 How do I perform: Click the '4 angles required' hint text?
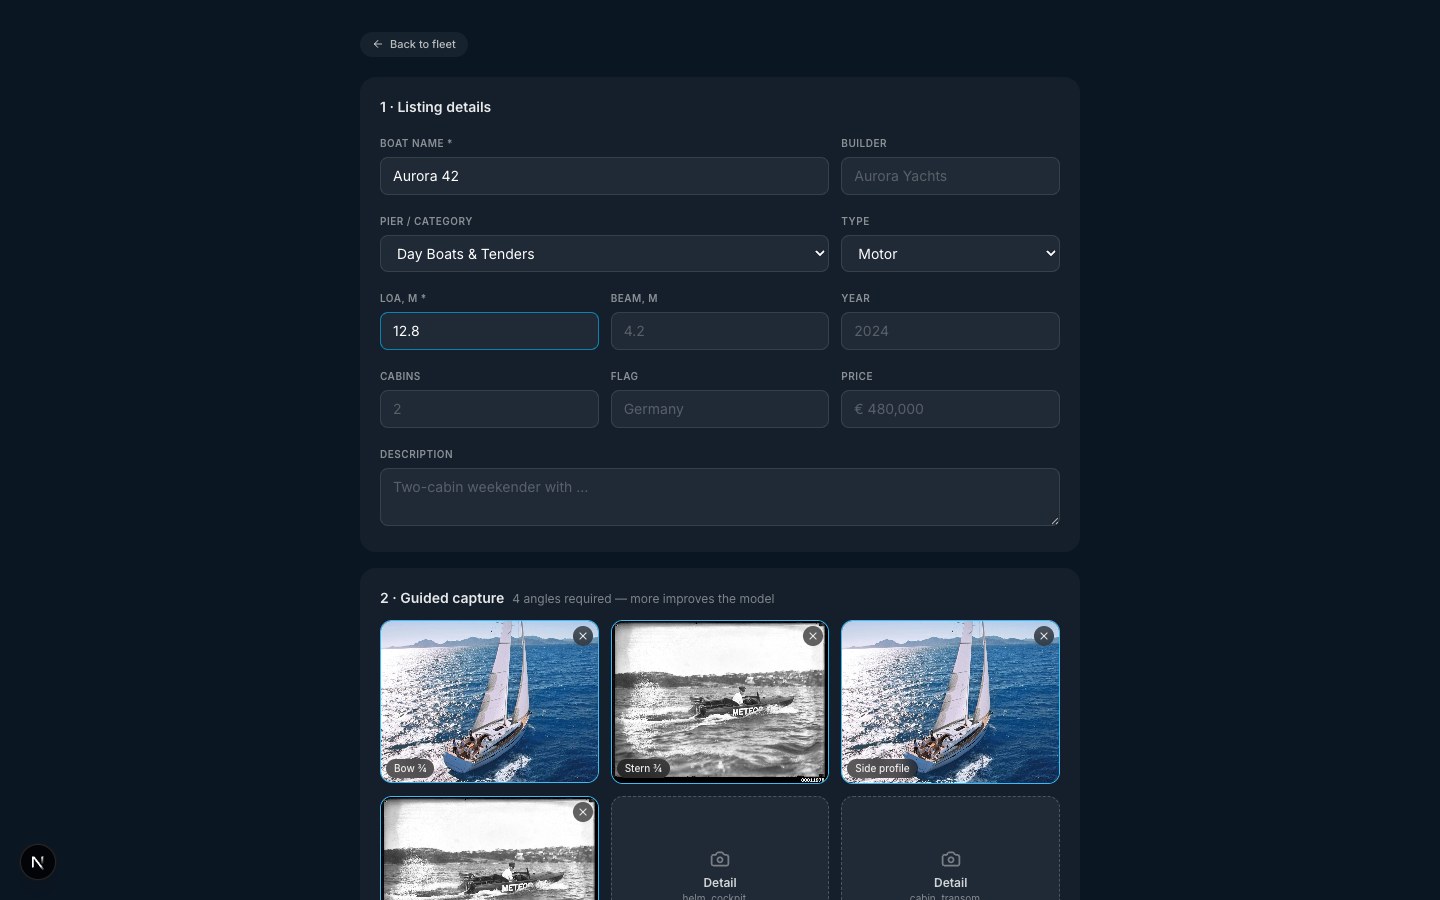(x=643, y=599)
